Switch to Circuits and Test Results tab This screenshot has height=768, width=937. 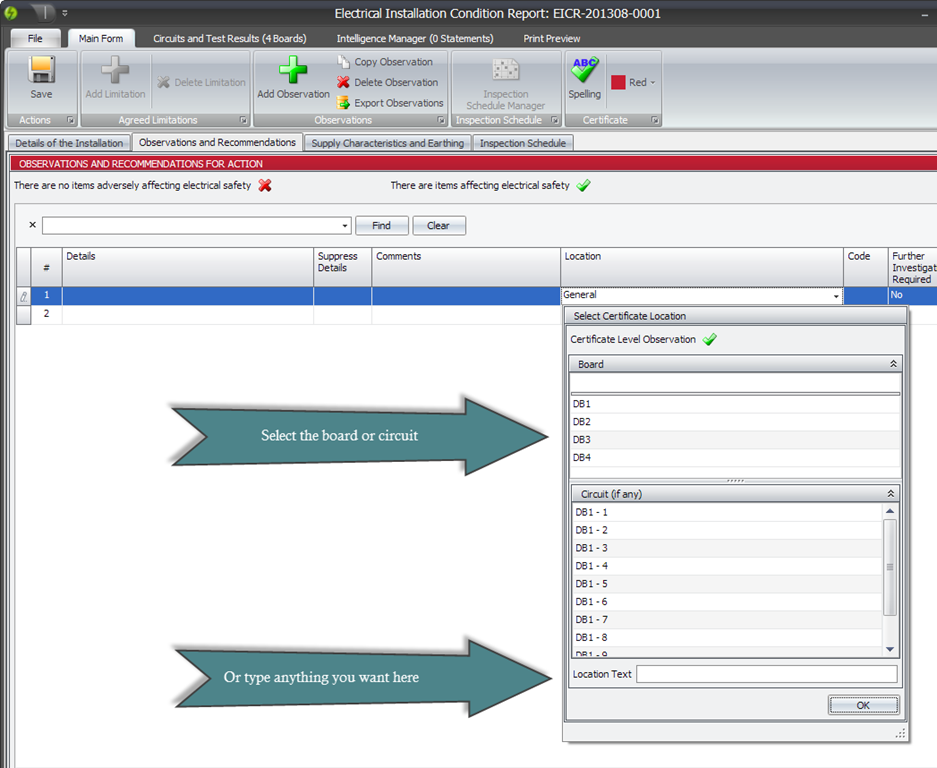[x=229, y=38]
